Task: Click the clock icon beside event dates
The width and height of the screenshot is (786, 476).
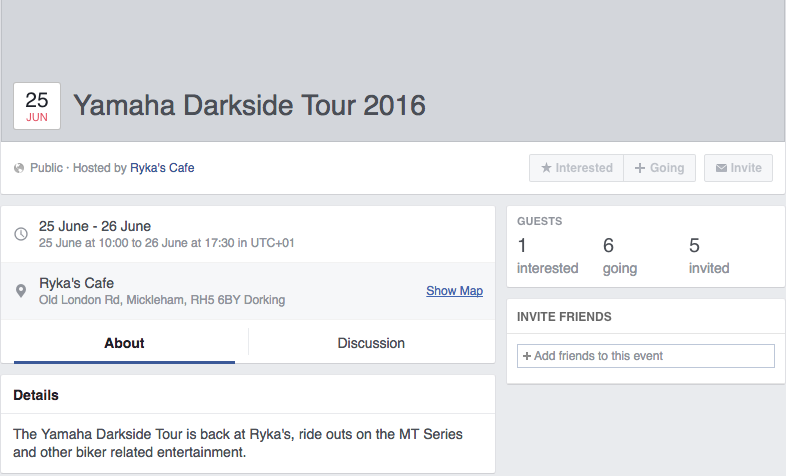Action: [21, 234]
